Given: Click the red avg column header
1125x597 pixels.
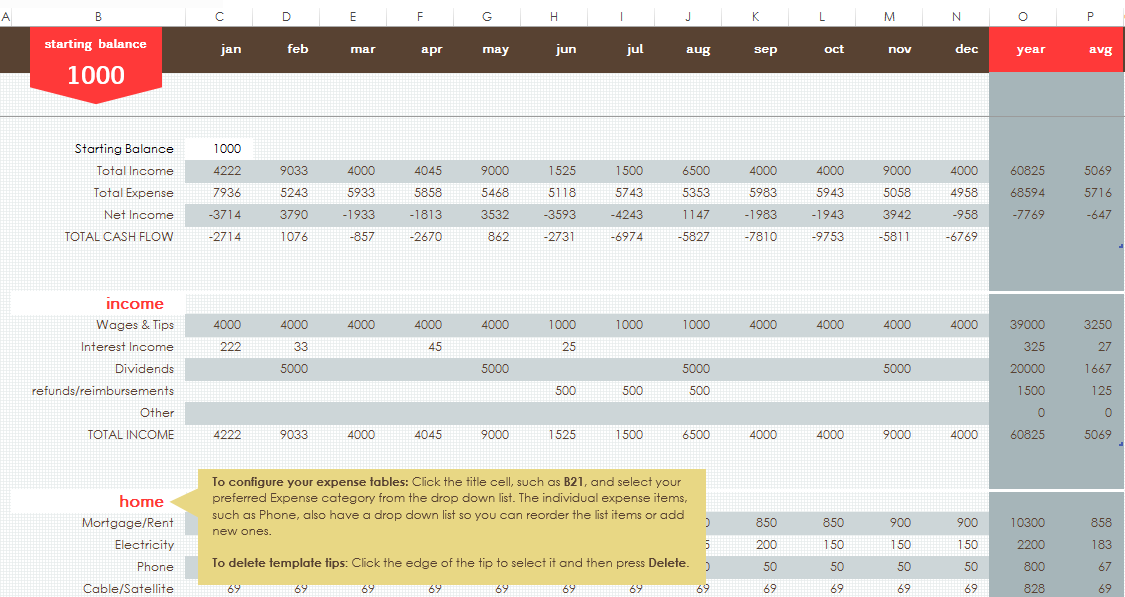Looking at the screenshot, I should (x=1100, y=50).
